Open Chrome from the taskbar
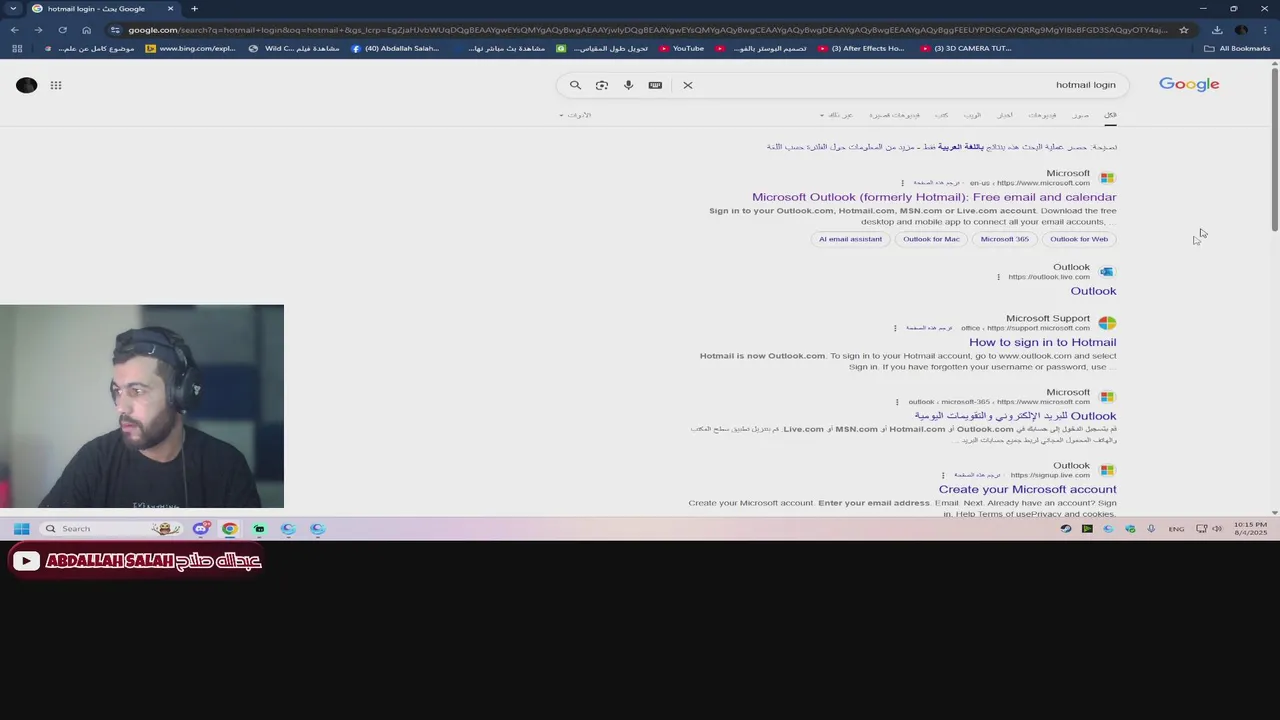 [x=230, y=529]
